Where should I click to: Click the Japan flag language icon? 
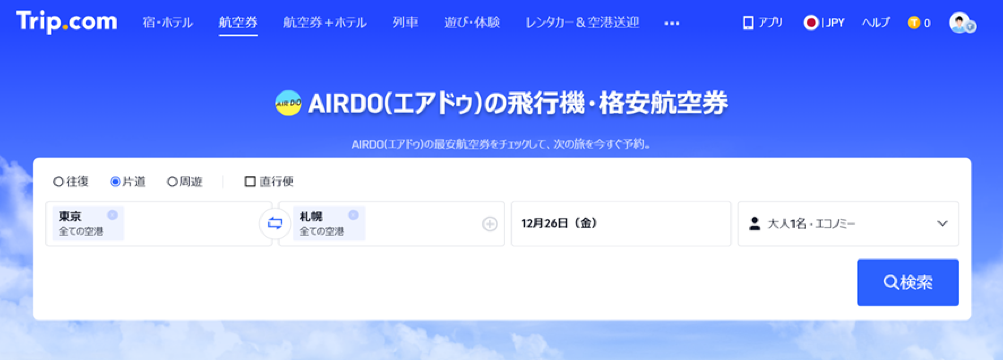pos(810,23)
